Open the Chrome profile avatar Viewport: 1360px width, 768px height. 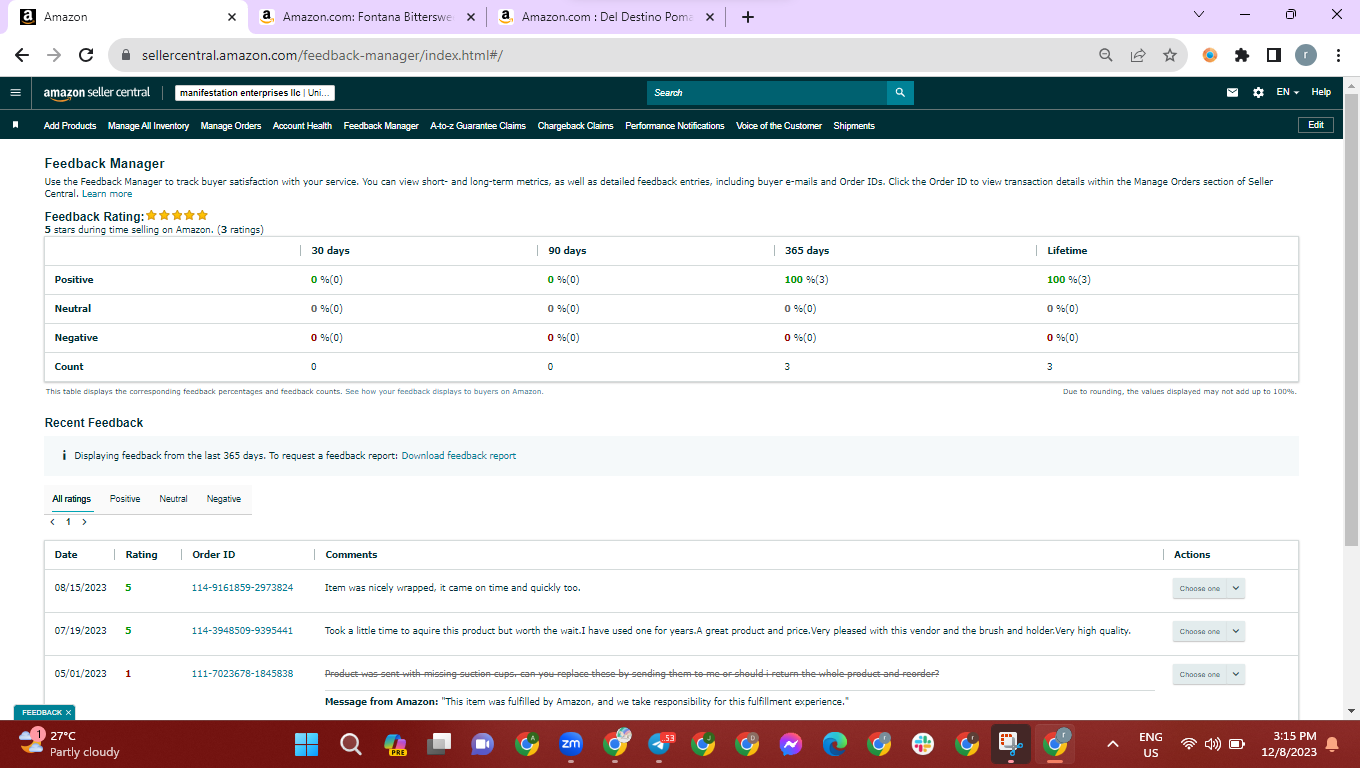coord(1306,55)
